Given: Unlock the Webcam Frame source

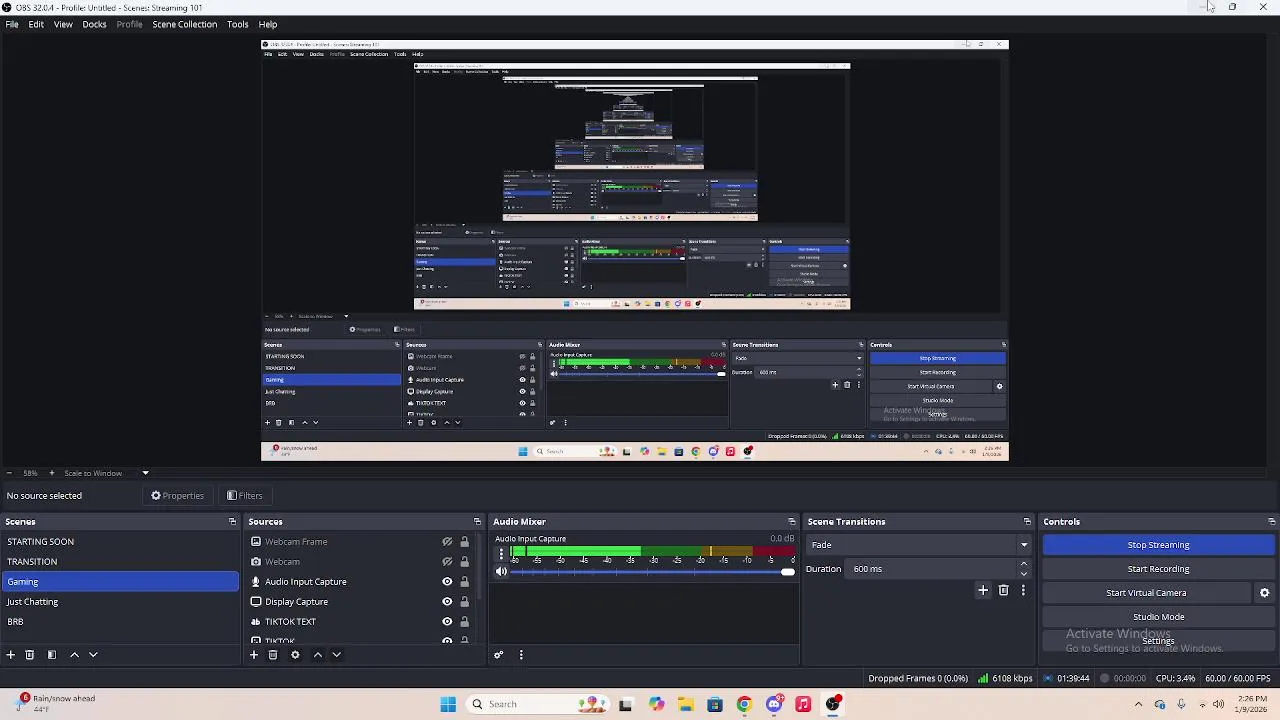Looking at the screenshot, I should click(x=464, y=542).
